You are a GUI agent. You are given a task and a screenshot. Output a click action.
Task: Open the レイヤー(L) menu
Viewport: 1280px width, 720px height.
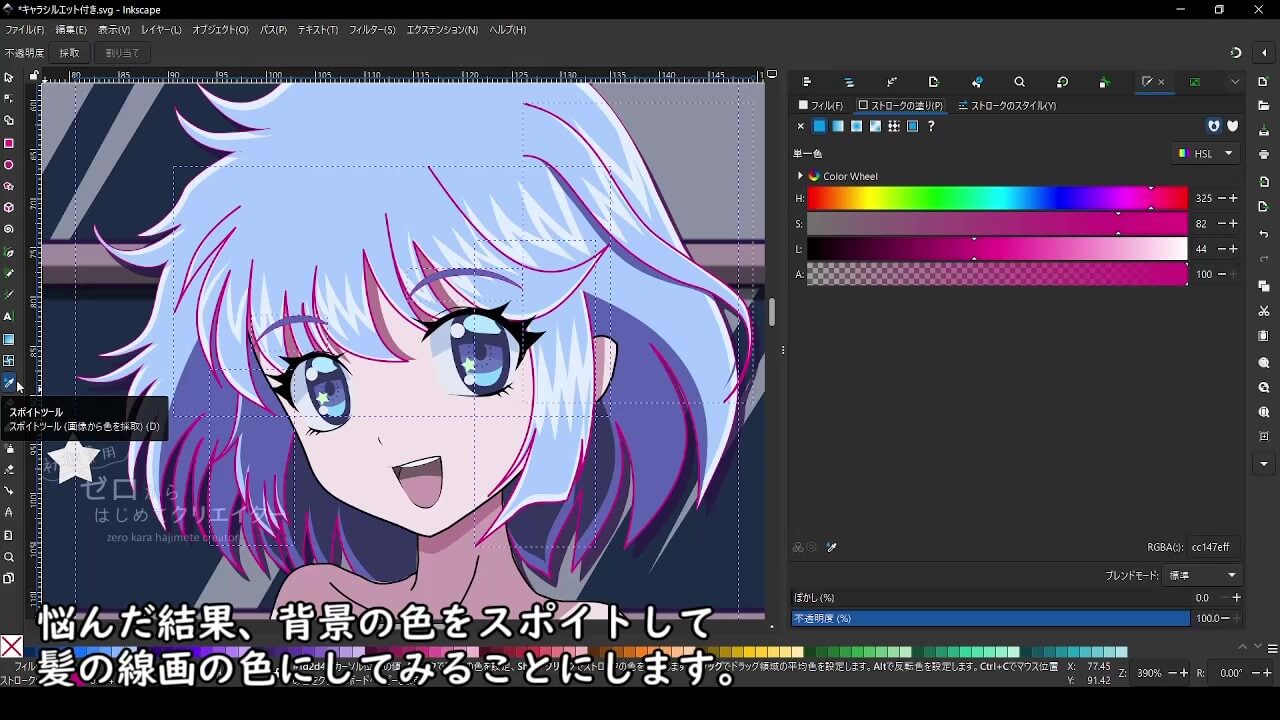pyautogui.click(x=160, y=30)
